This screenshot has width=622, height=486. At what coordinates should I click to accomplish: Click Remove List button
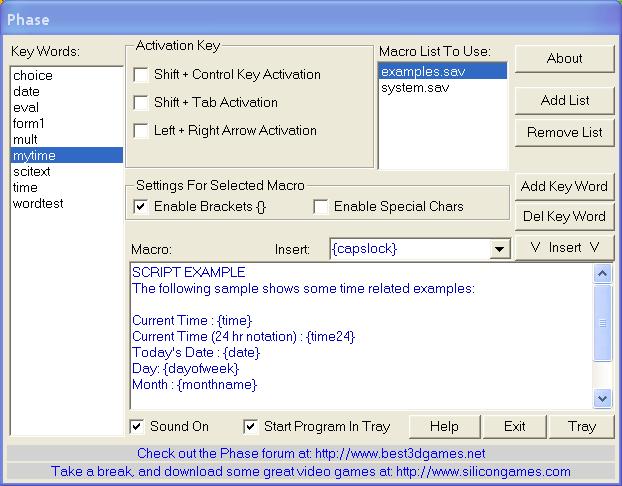[564, 133]
